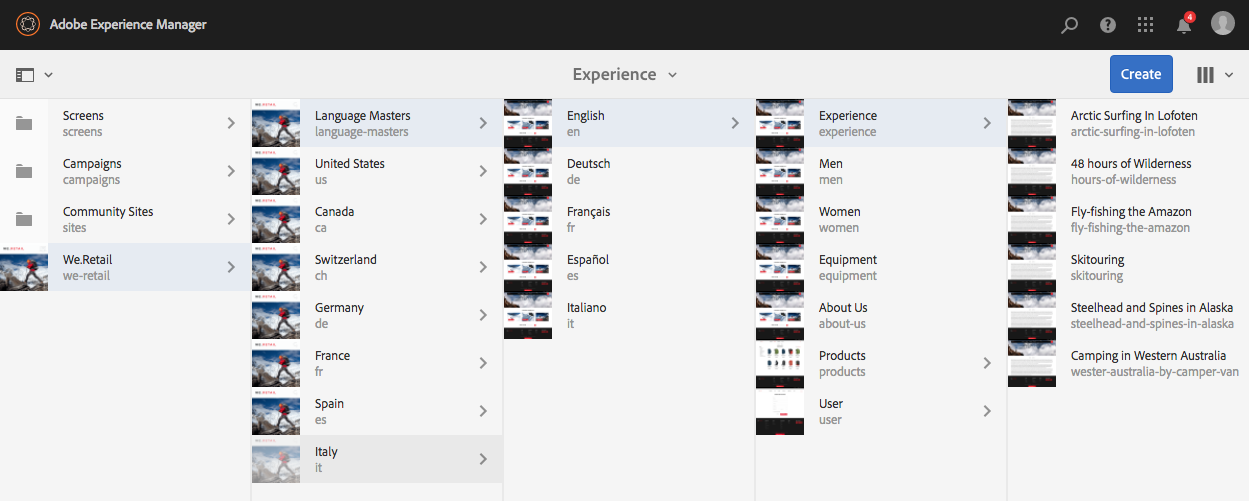
Task: Open the About Us page item
Action: [843, 315]
